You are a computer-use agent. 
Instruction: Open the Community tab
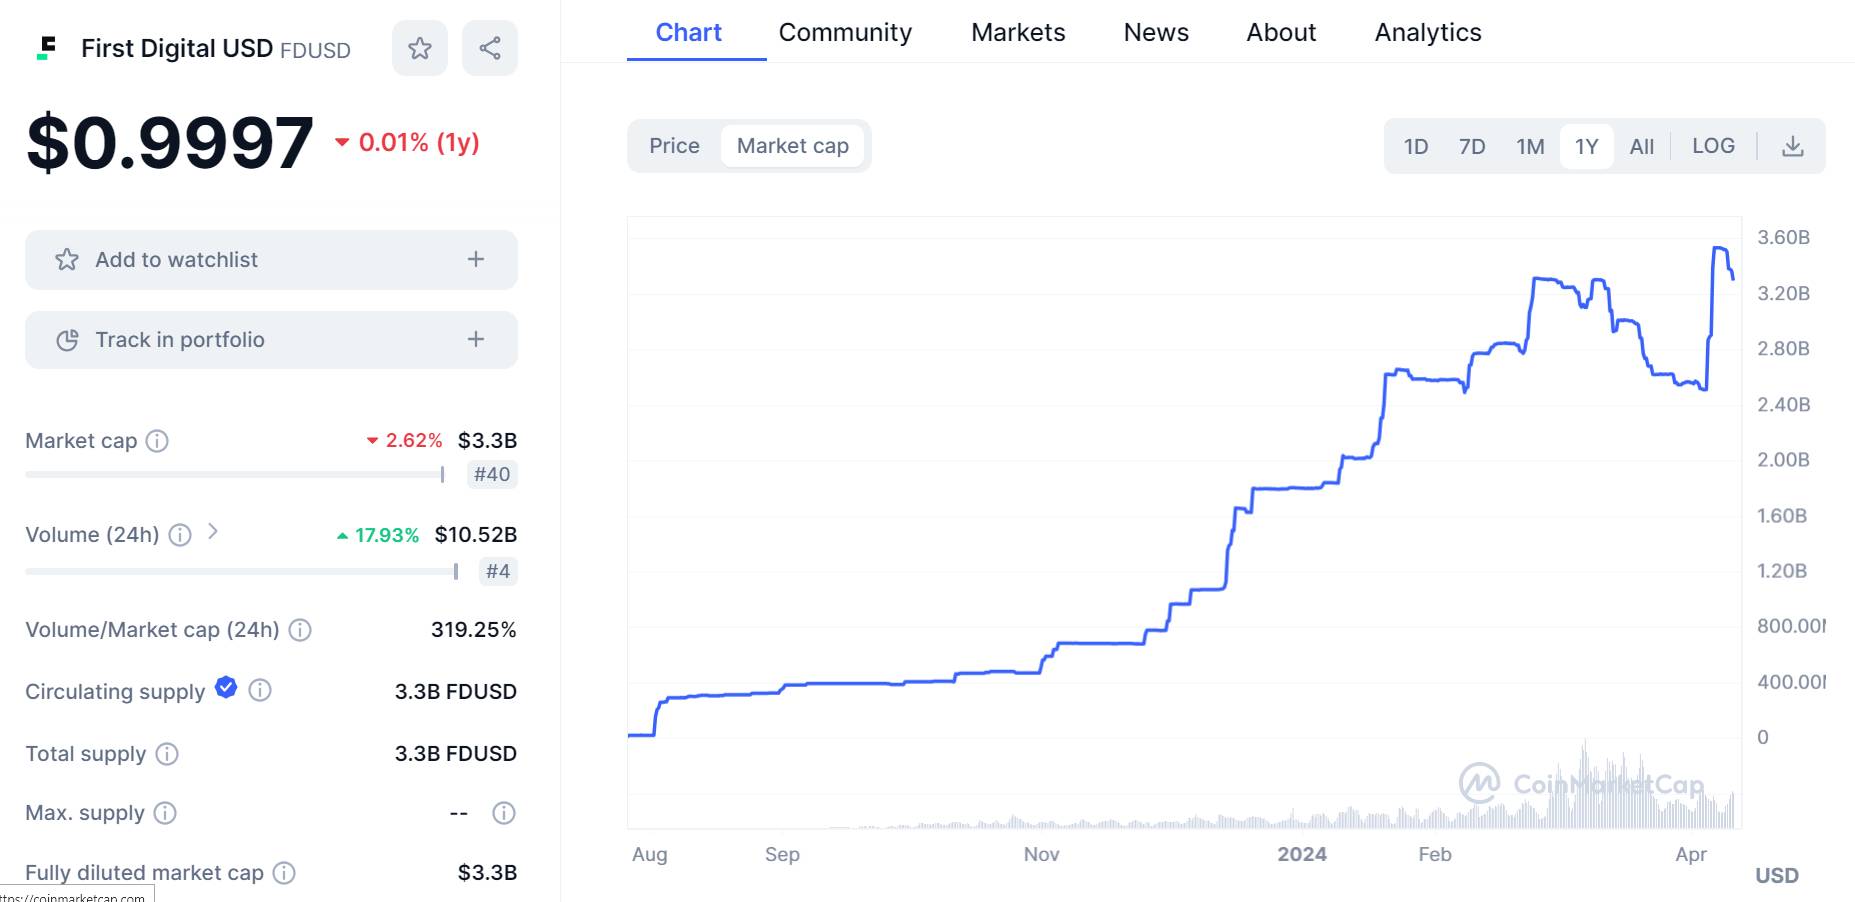tap(845, 33)
